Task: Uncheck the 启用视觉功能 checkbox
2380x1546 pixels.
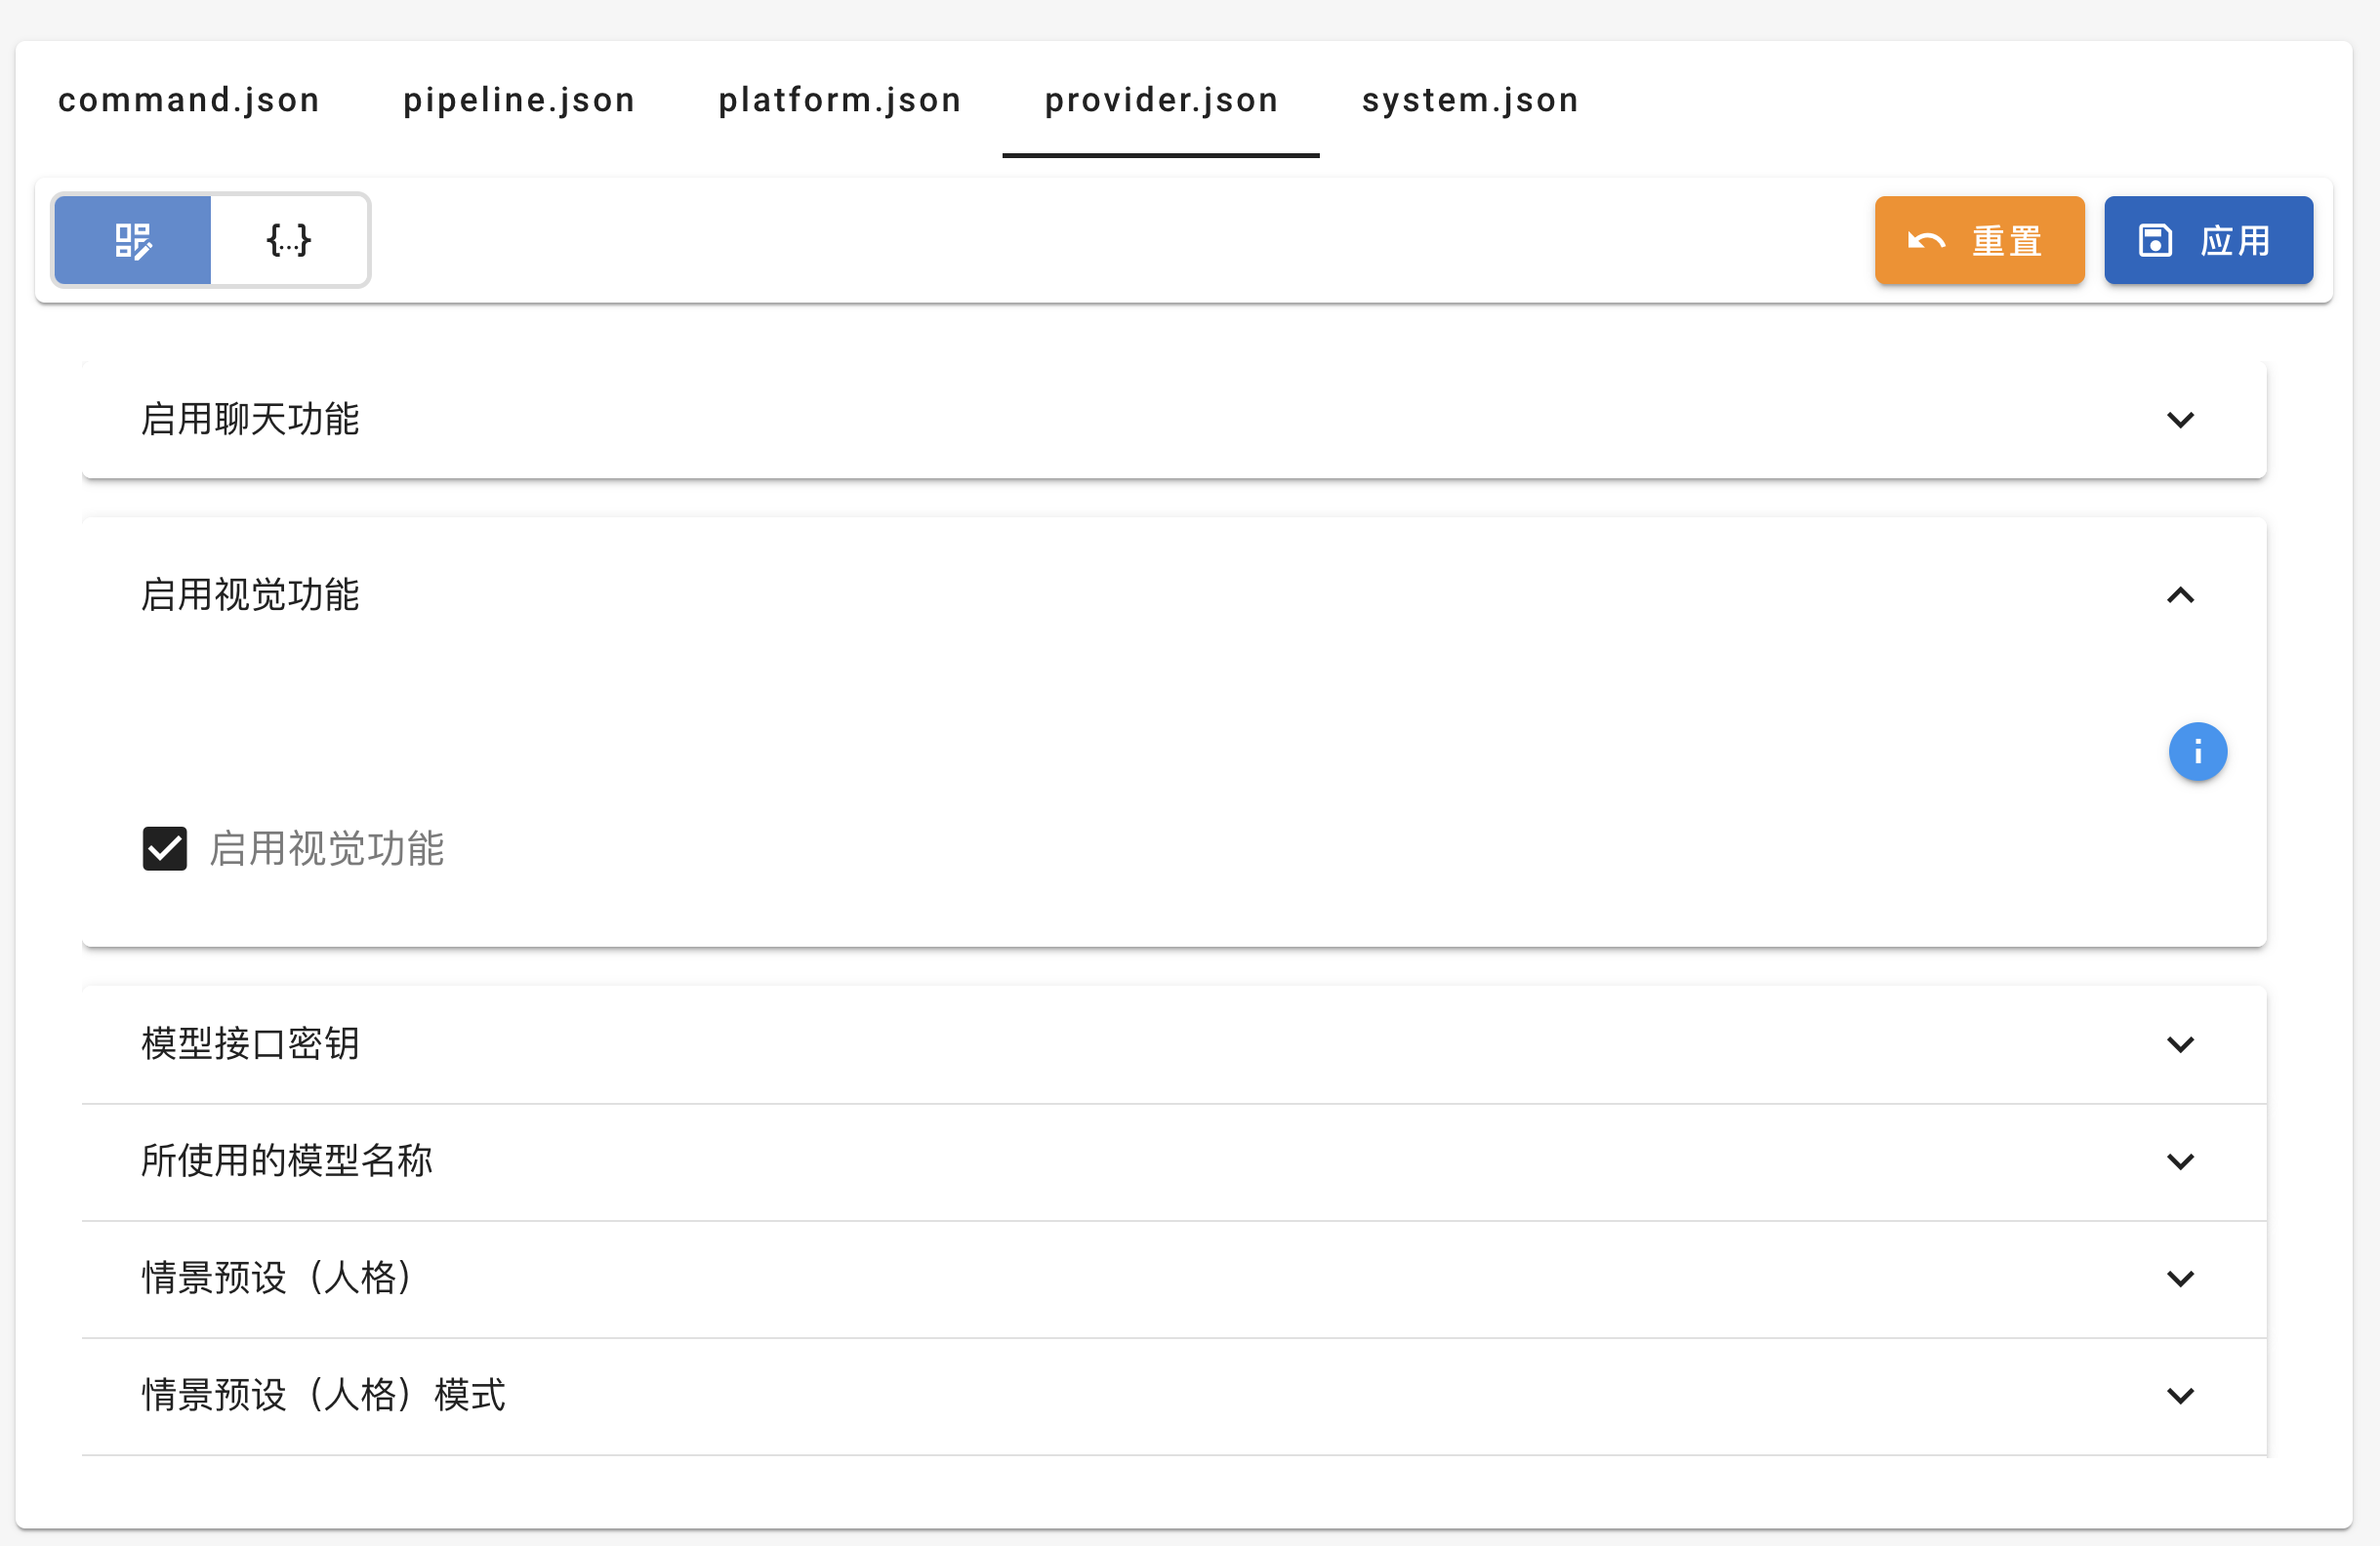Action: tap(165, 849)
